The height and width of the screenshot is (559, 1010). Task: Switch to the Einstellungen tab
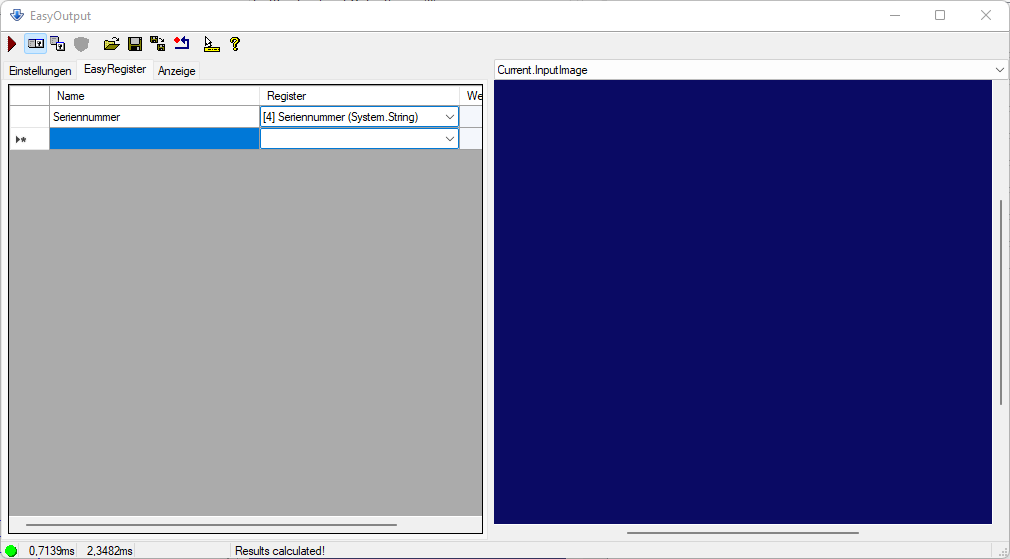tap(40, 71)
